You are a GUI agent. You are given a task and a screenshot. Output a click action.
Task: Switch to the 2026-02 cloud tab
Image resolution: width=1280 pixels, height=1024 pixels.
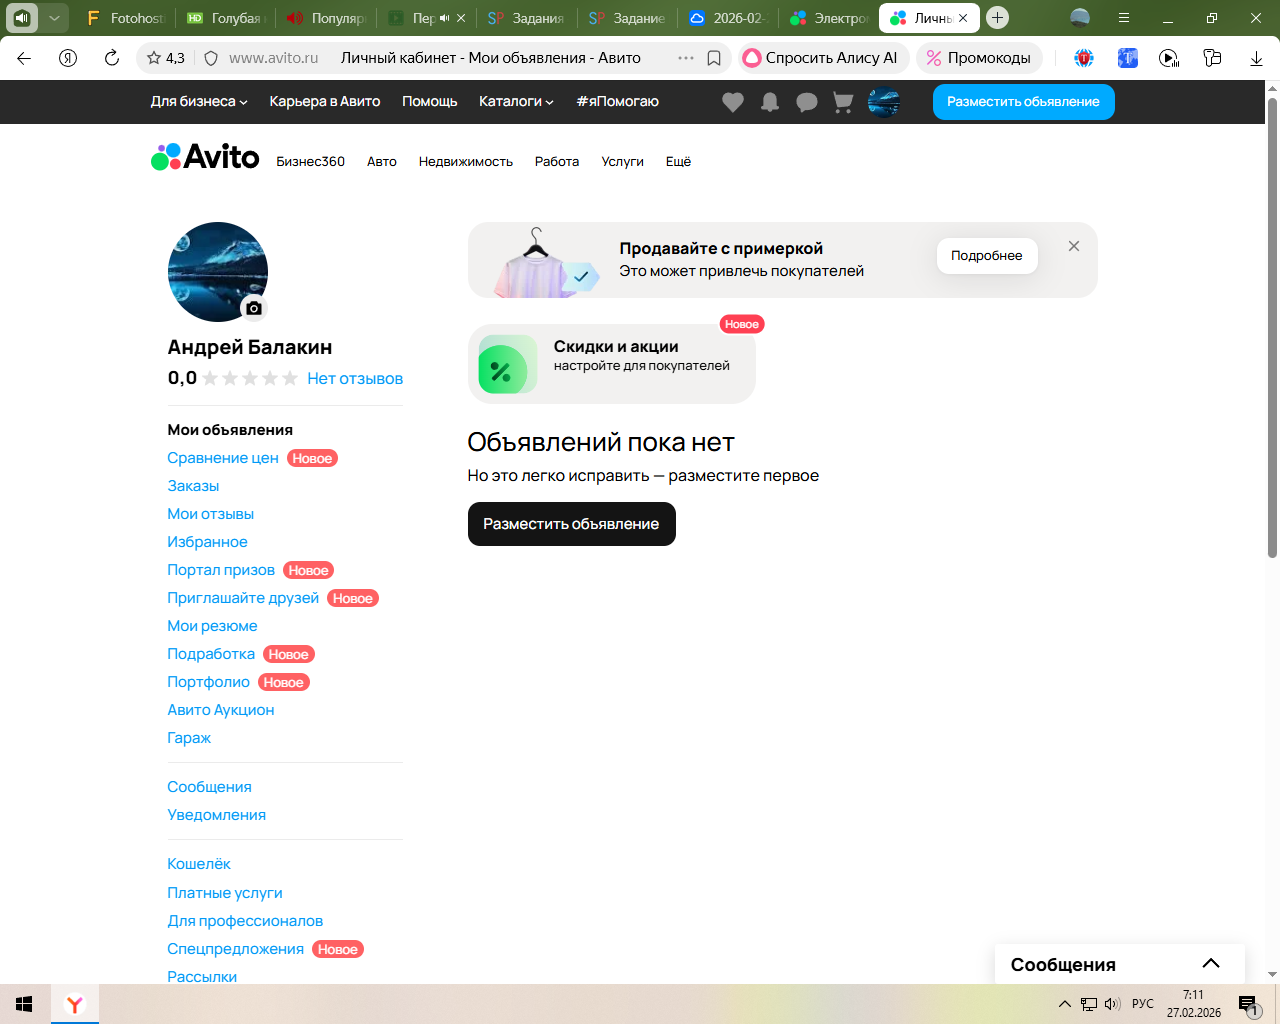click(726, 18)
